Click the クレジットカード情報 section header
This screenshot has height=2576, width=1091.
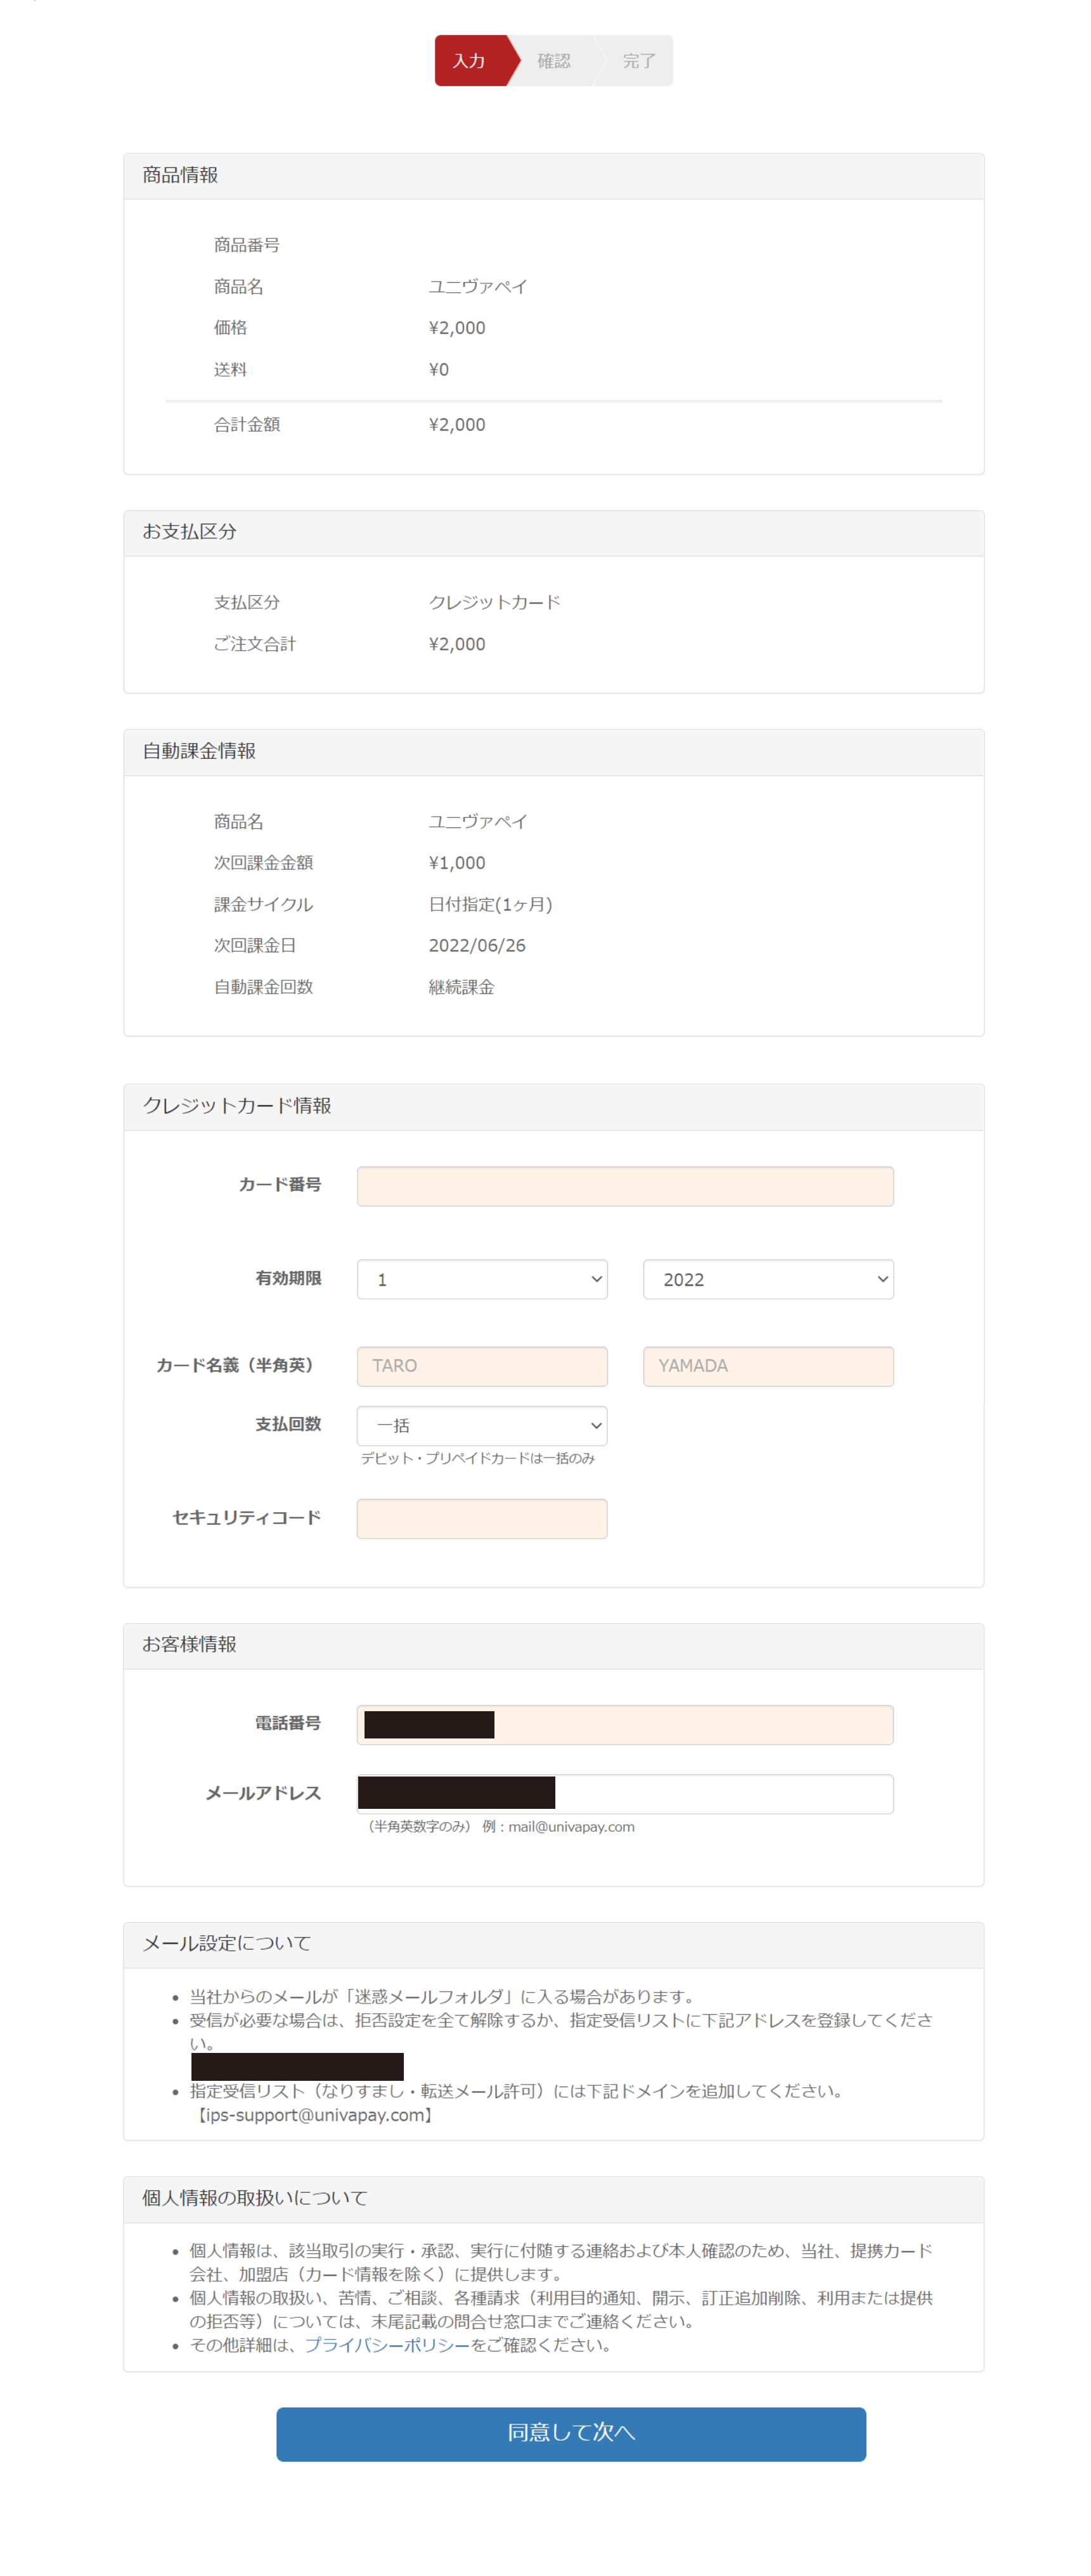coord(237,1106)
